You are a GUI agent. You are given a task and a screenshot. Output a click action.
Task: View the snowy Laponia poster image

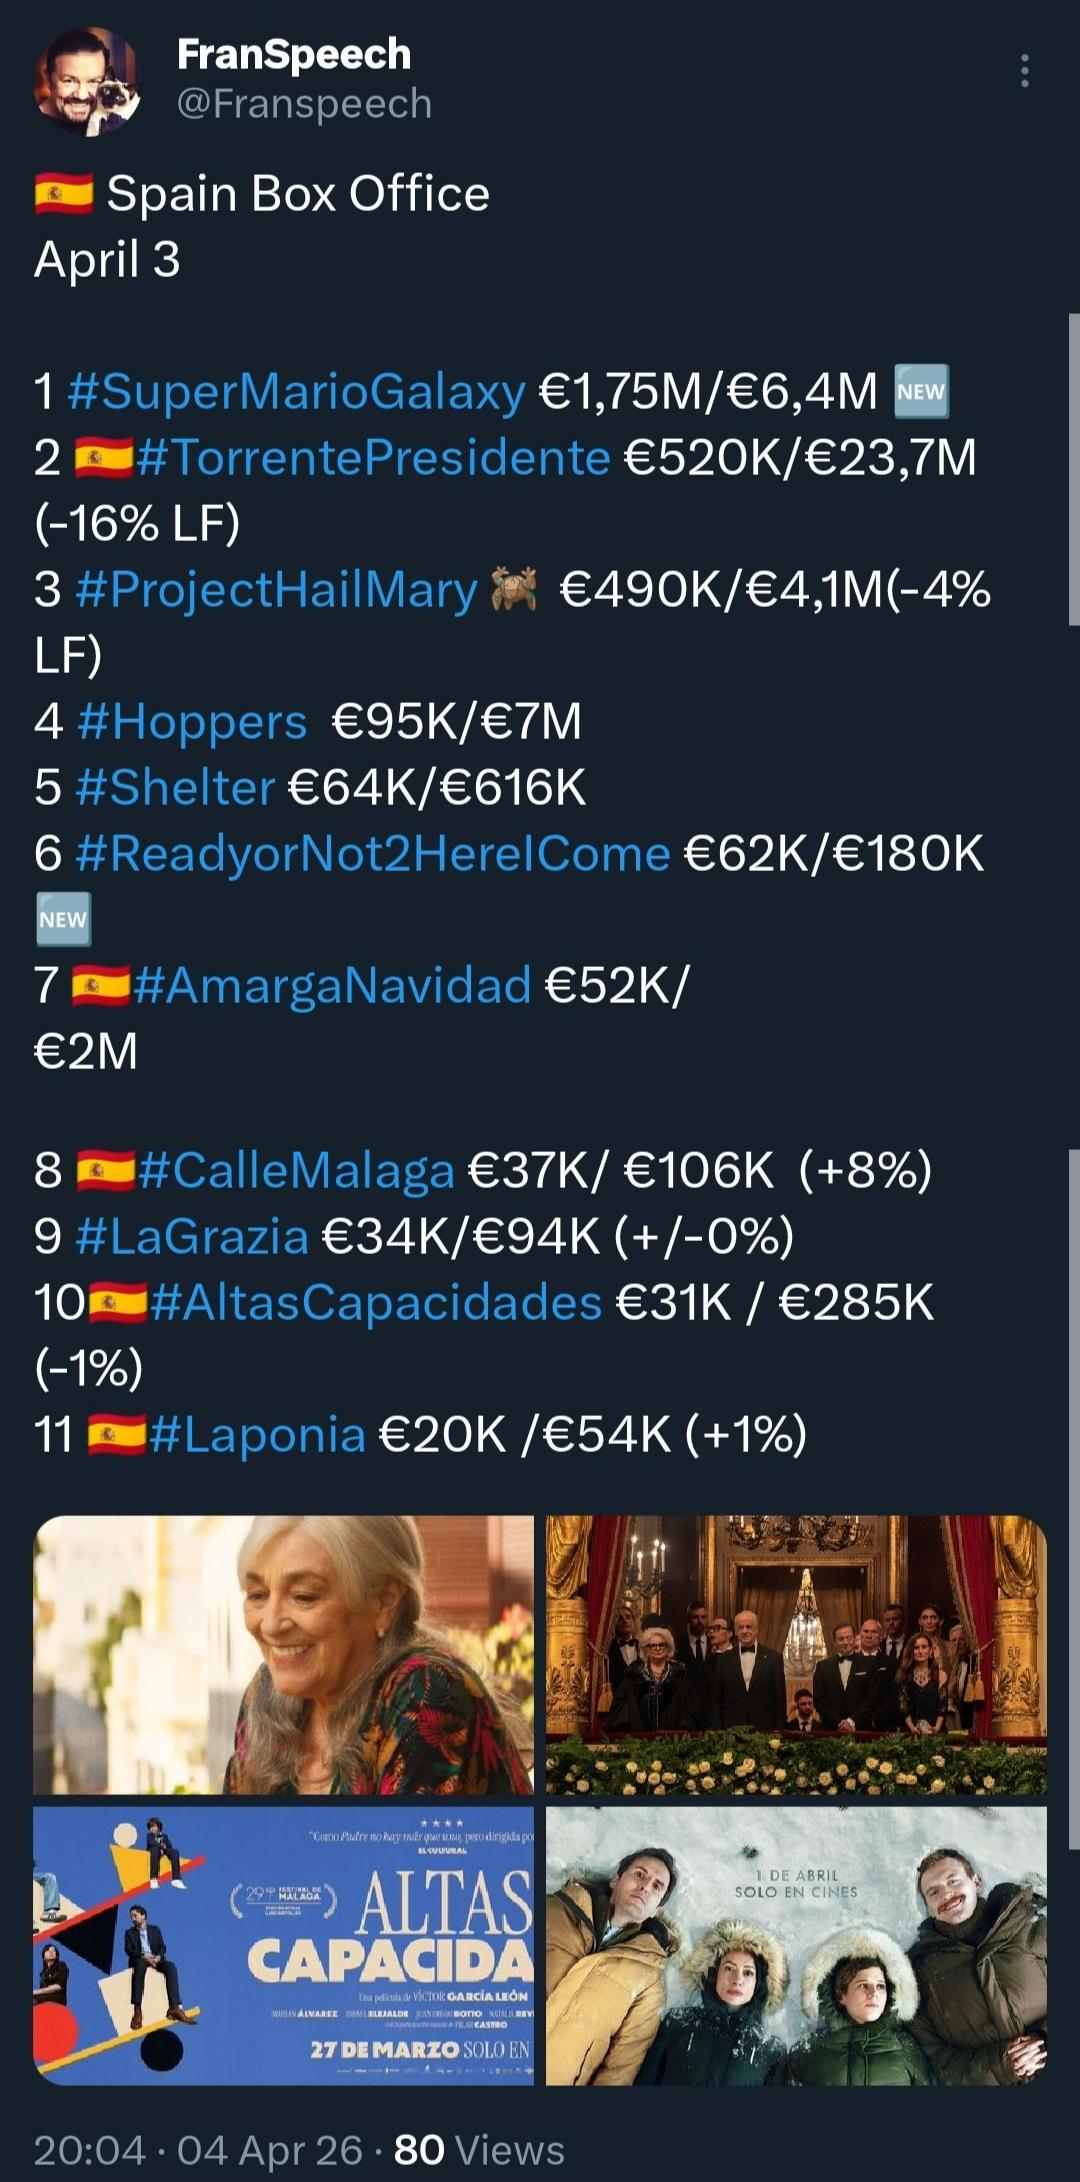click(796, 1945)
